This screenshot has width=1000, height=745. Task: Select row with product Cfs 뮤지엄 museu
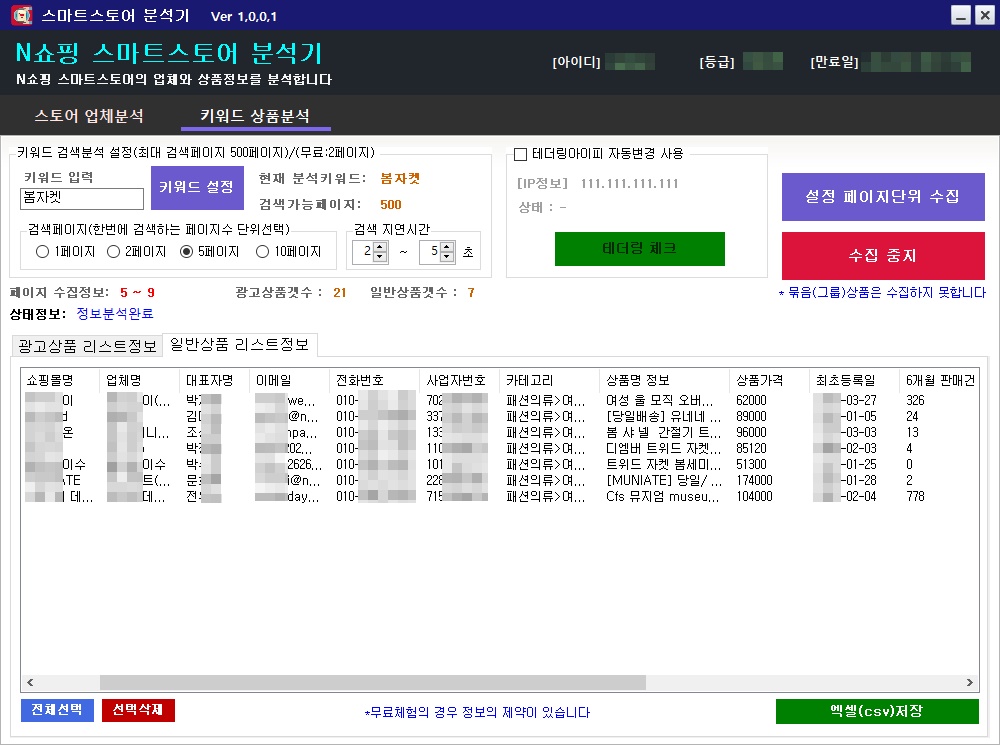[499, 496]
